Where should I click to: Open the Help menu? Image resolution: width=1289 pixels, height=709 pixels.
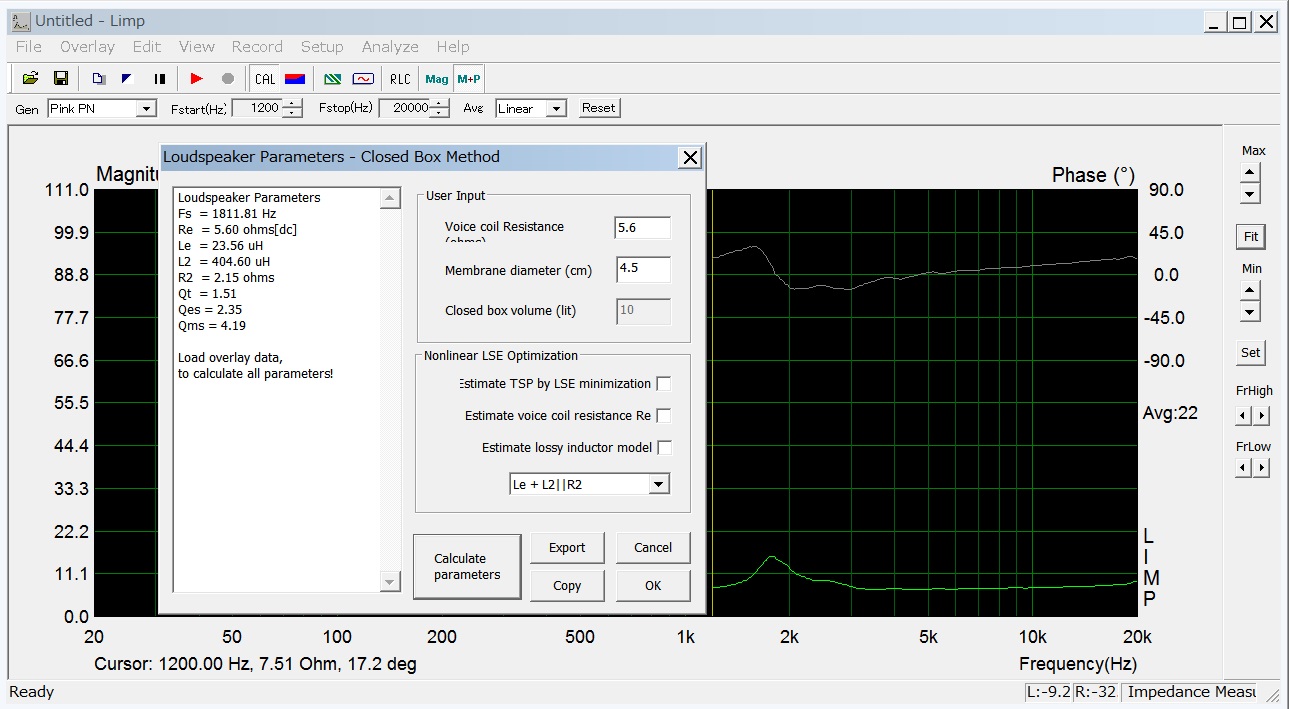coord(453,46)
